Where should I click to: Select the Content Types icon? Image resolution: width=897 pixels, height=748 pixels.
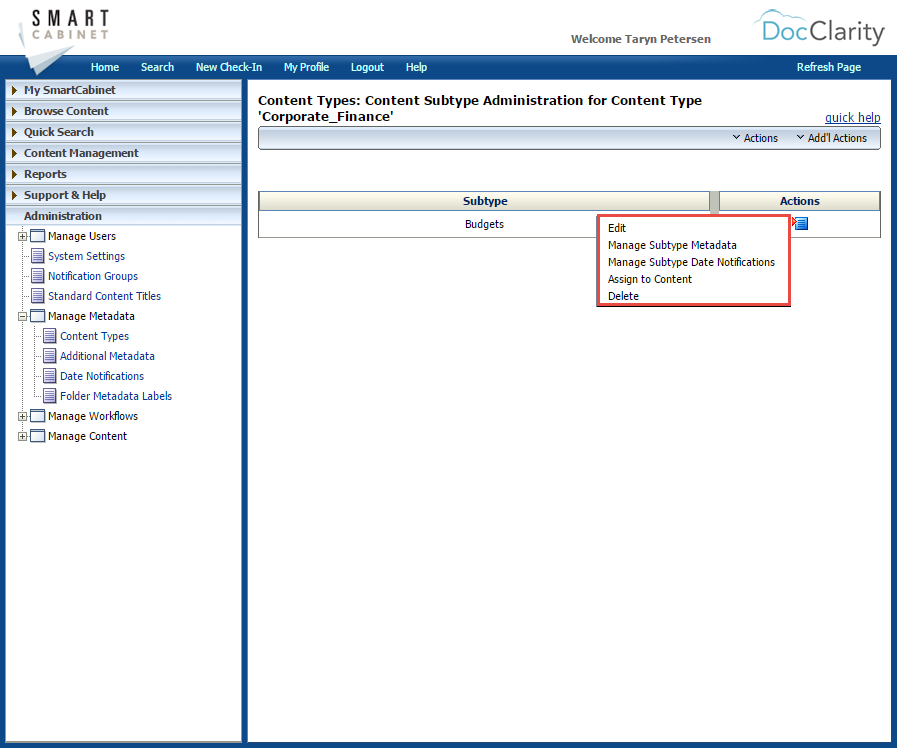tap(48, 336)
